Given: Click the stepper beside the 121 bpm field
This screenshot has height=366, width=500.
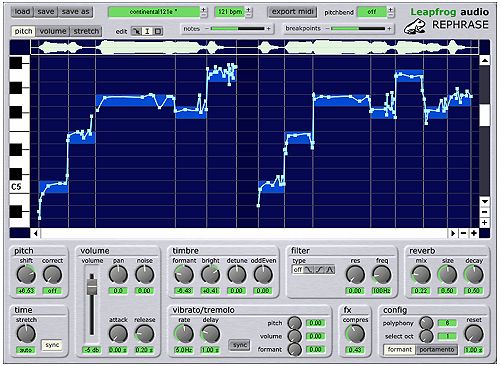Looking at the screenshot, I should click(x=248, y=12).
